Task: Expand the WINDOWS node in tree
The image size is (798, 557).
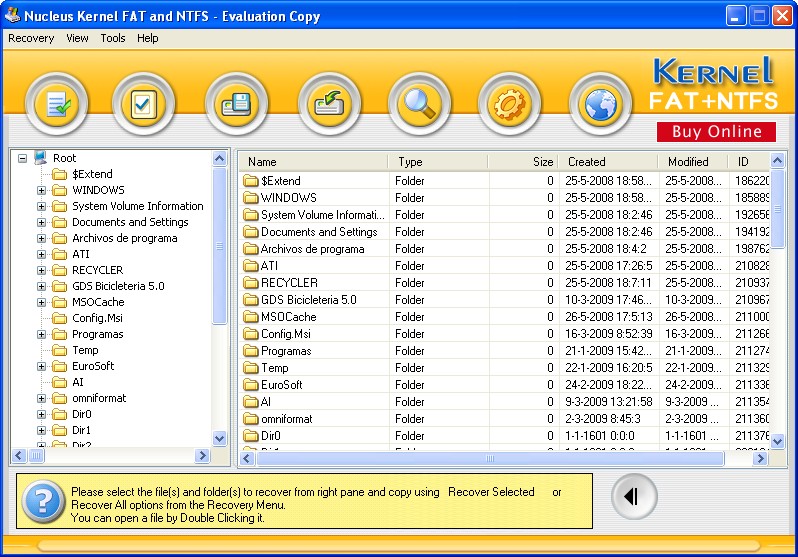Action: [x=41, y=190]
